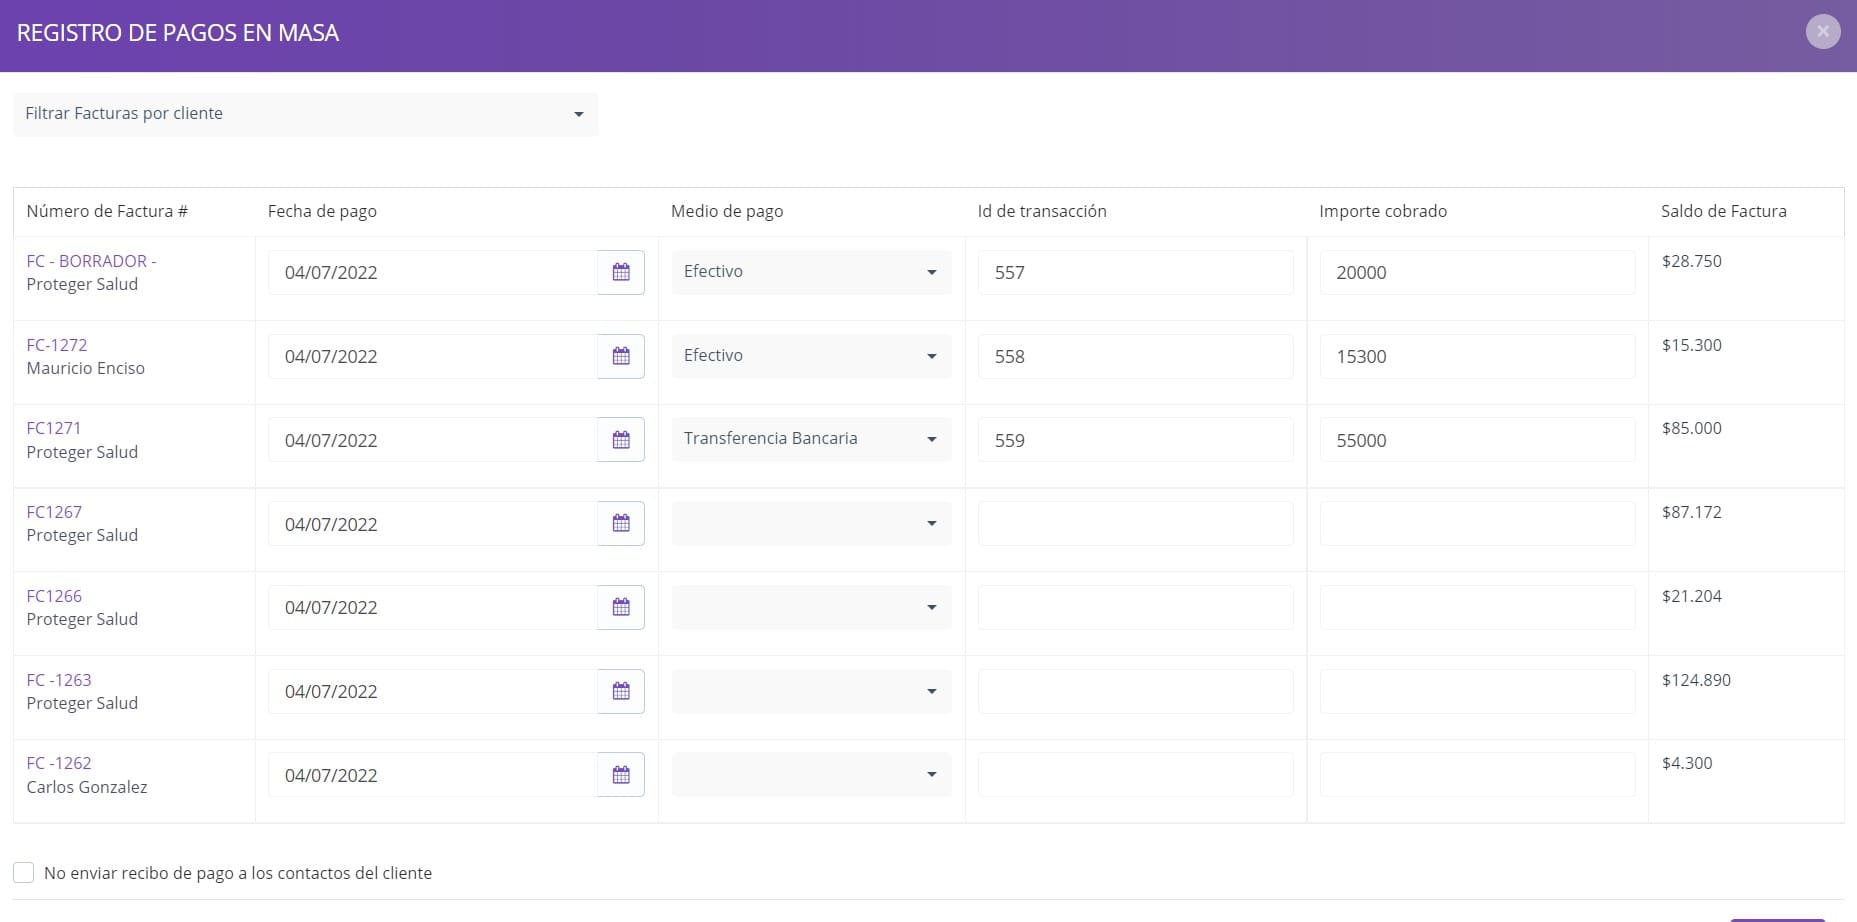This screenshot has width=1857, height=922.
Task: Open calendar picker for invoice FC -1262
Action: [621, 775]
